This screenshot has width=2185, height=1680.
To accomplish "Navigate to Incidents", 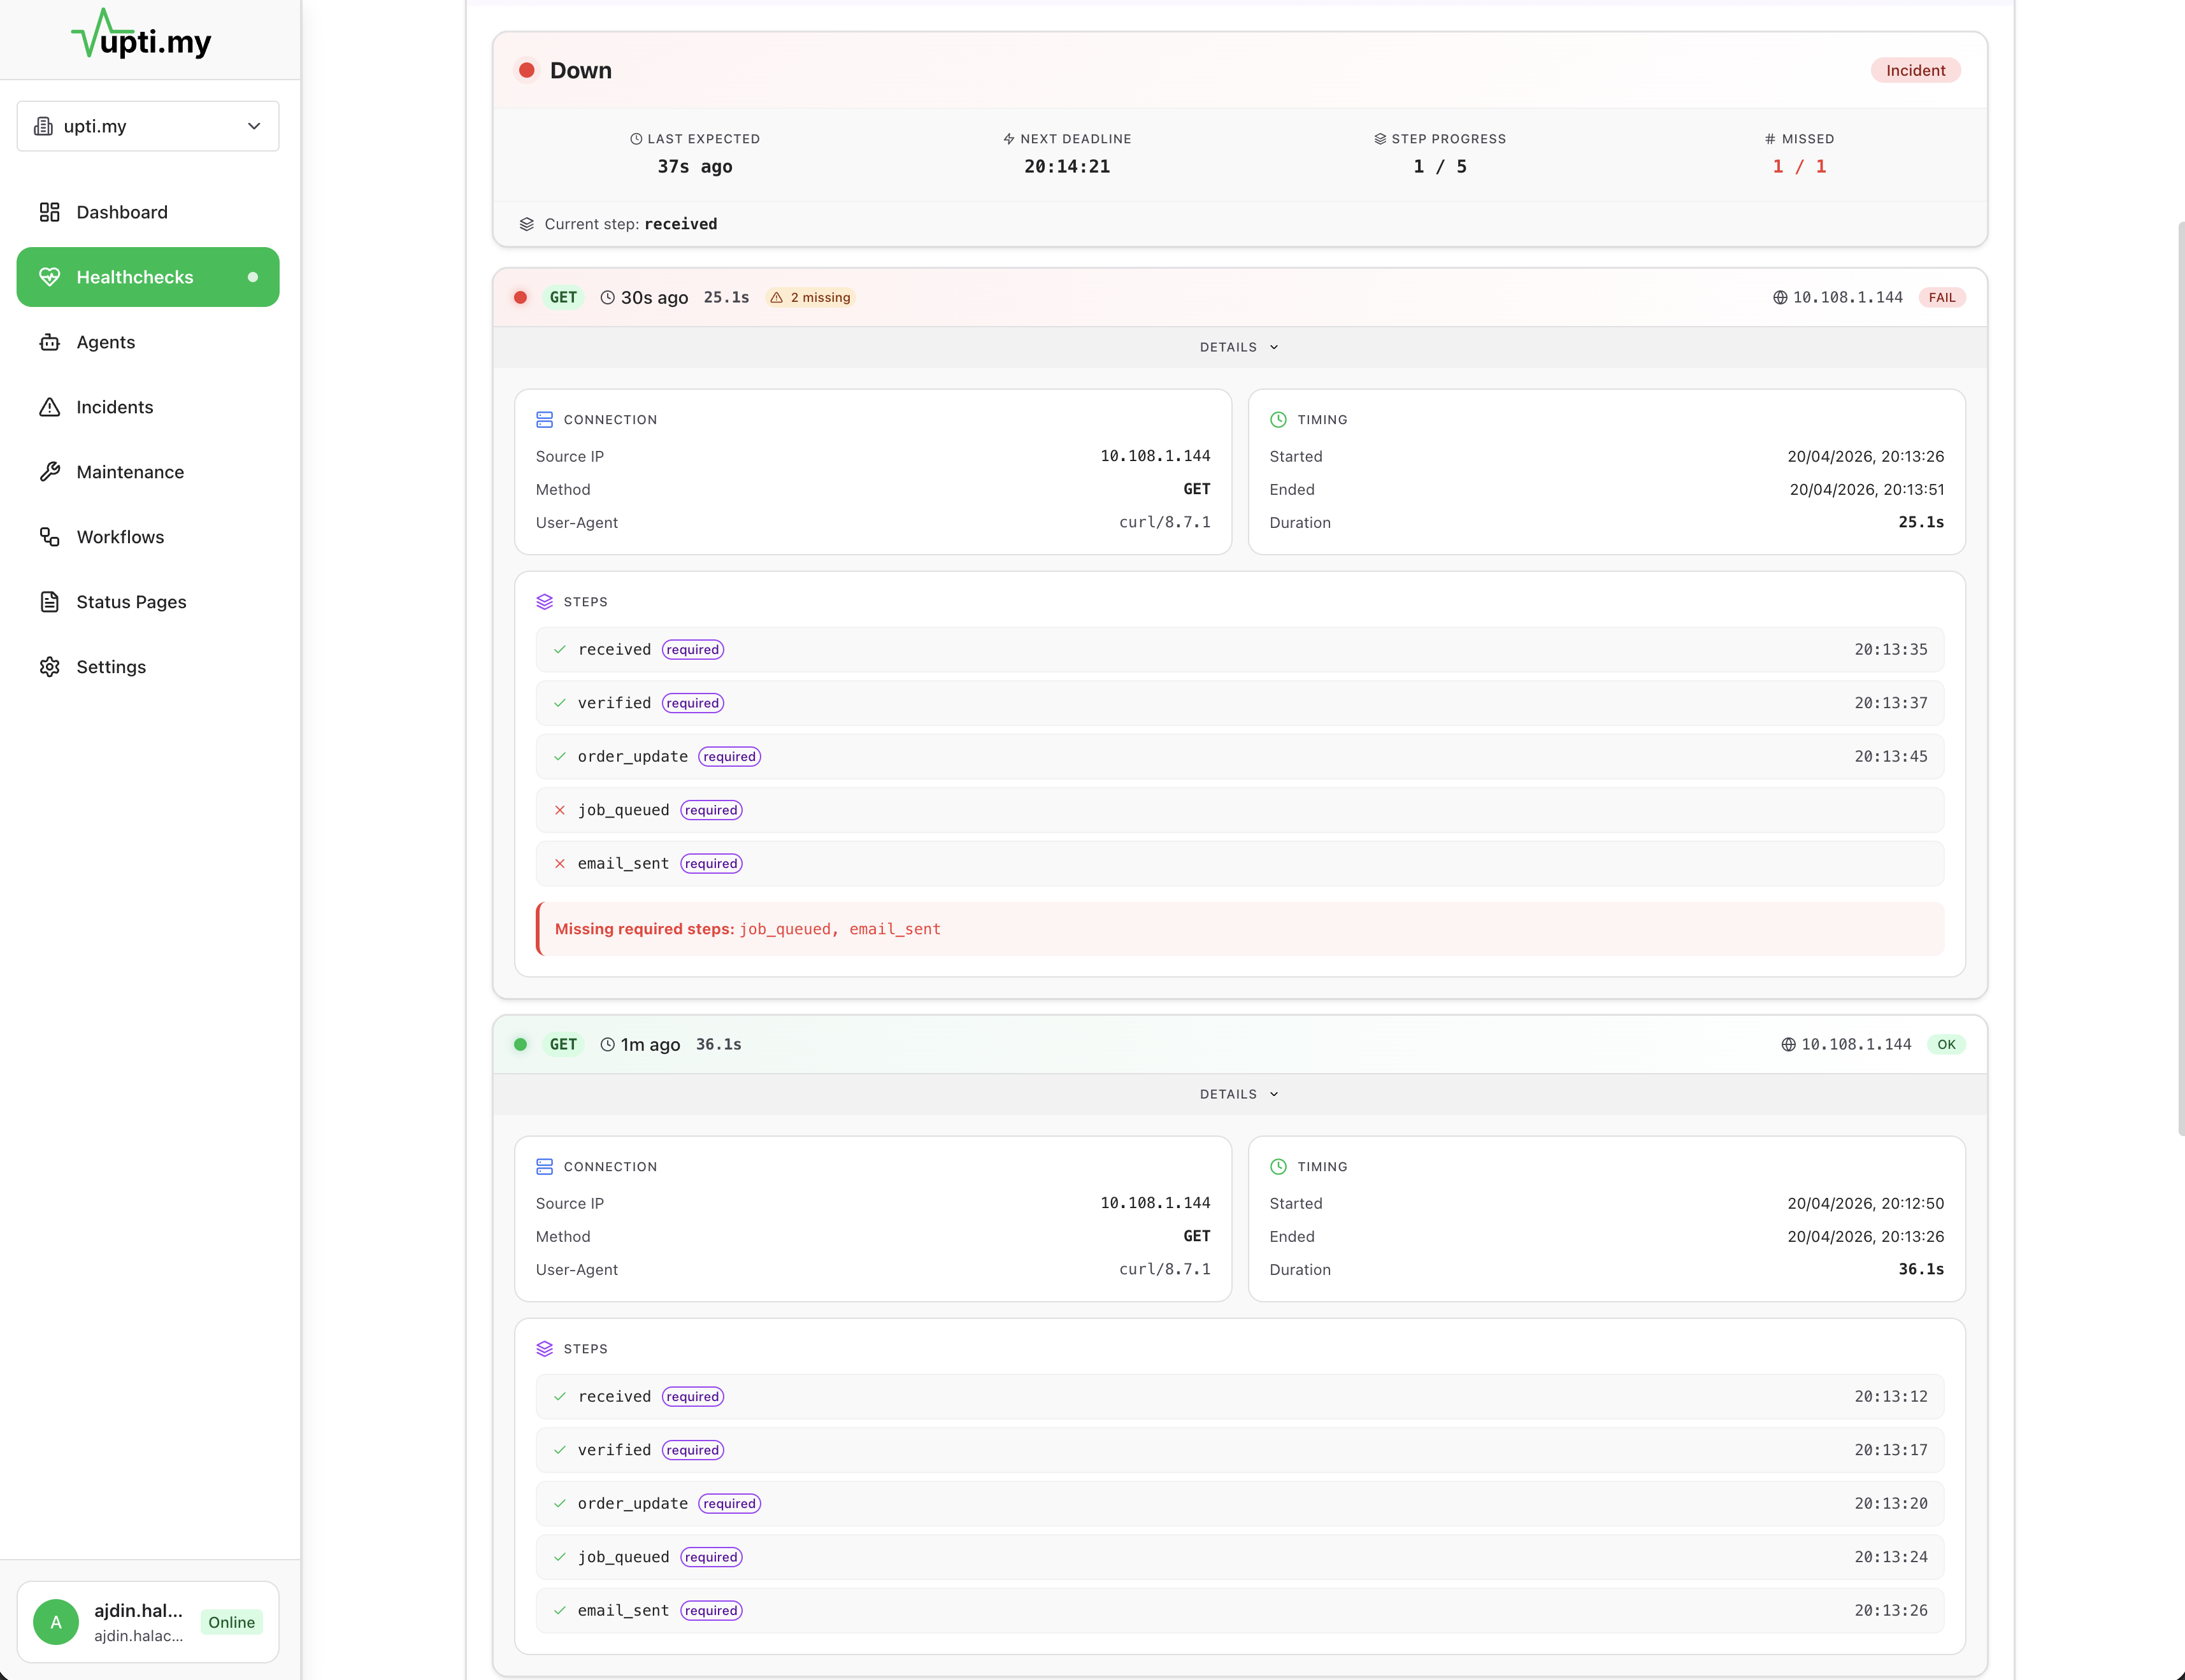I will point(148,407).
